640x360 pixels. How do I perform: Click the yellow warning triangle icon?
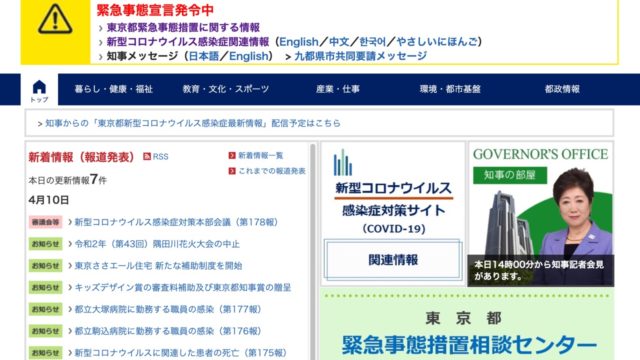[x=55, y=19]
